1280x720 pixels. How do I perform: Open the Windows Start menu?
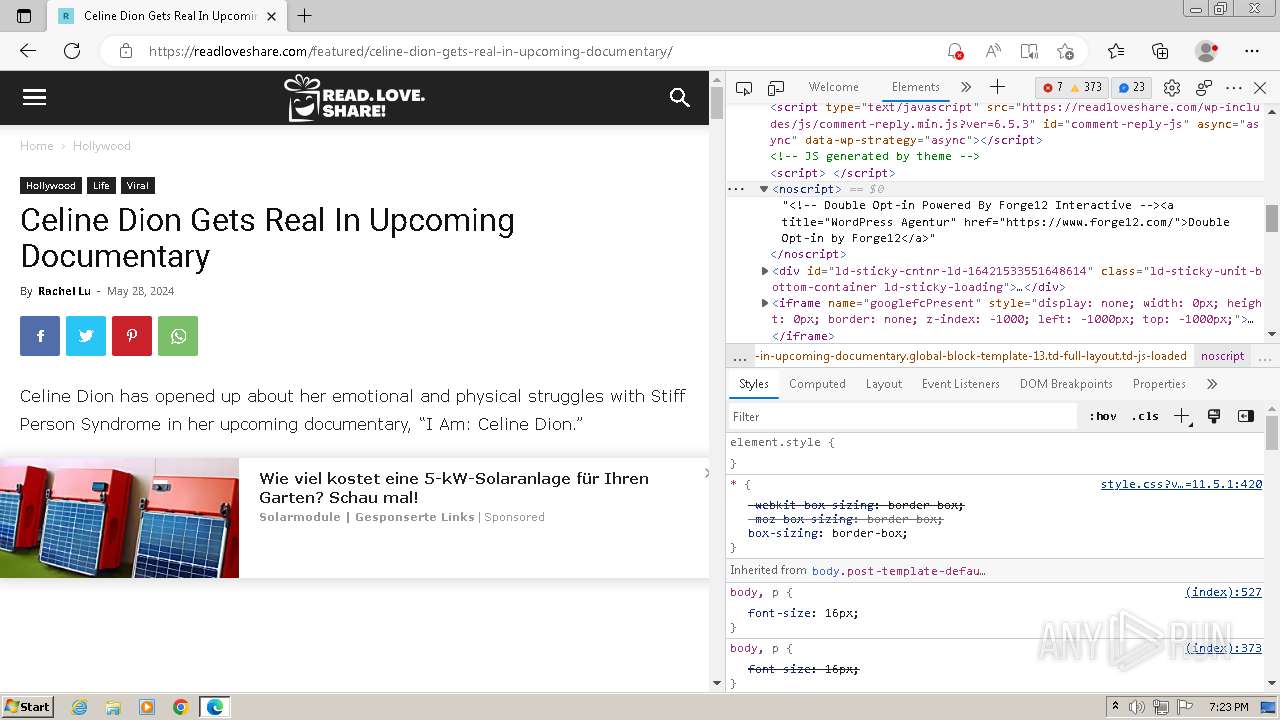[x=28, y=707]
